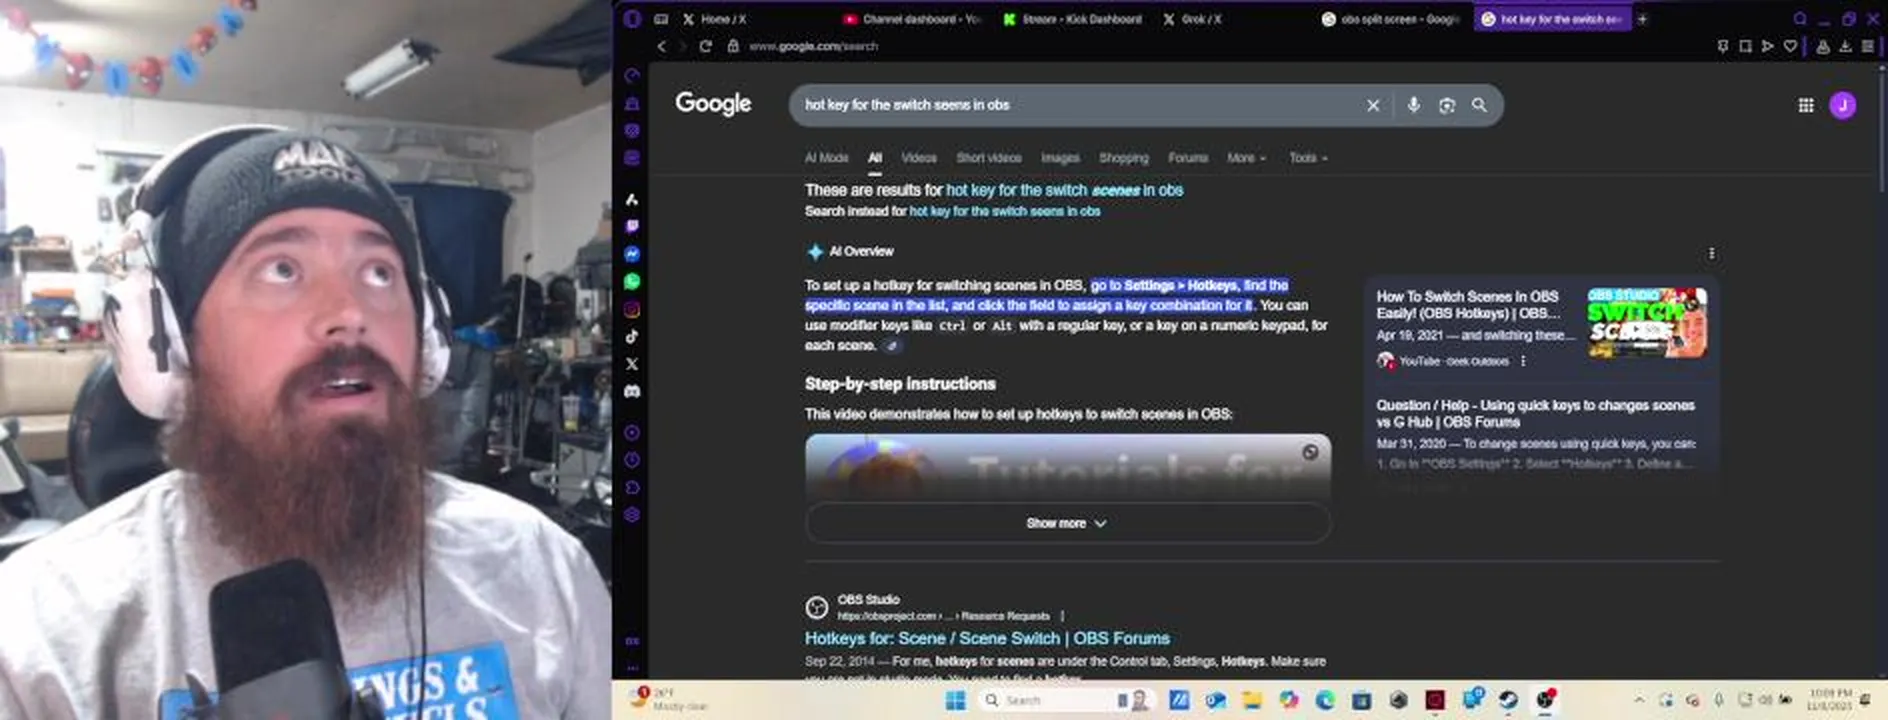The height and width of the screenshot is (720, 1888).
Task: Open the Google apps grid
Action: (1806, 105)
